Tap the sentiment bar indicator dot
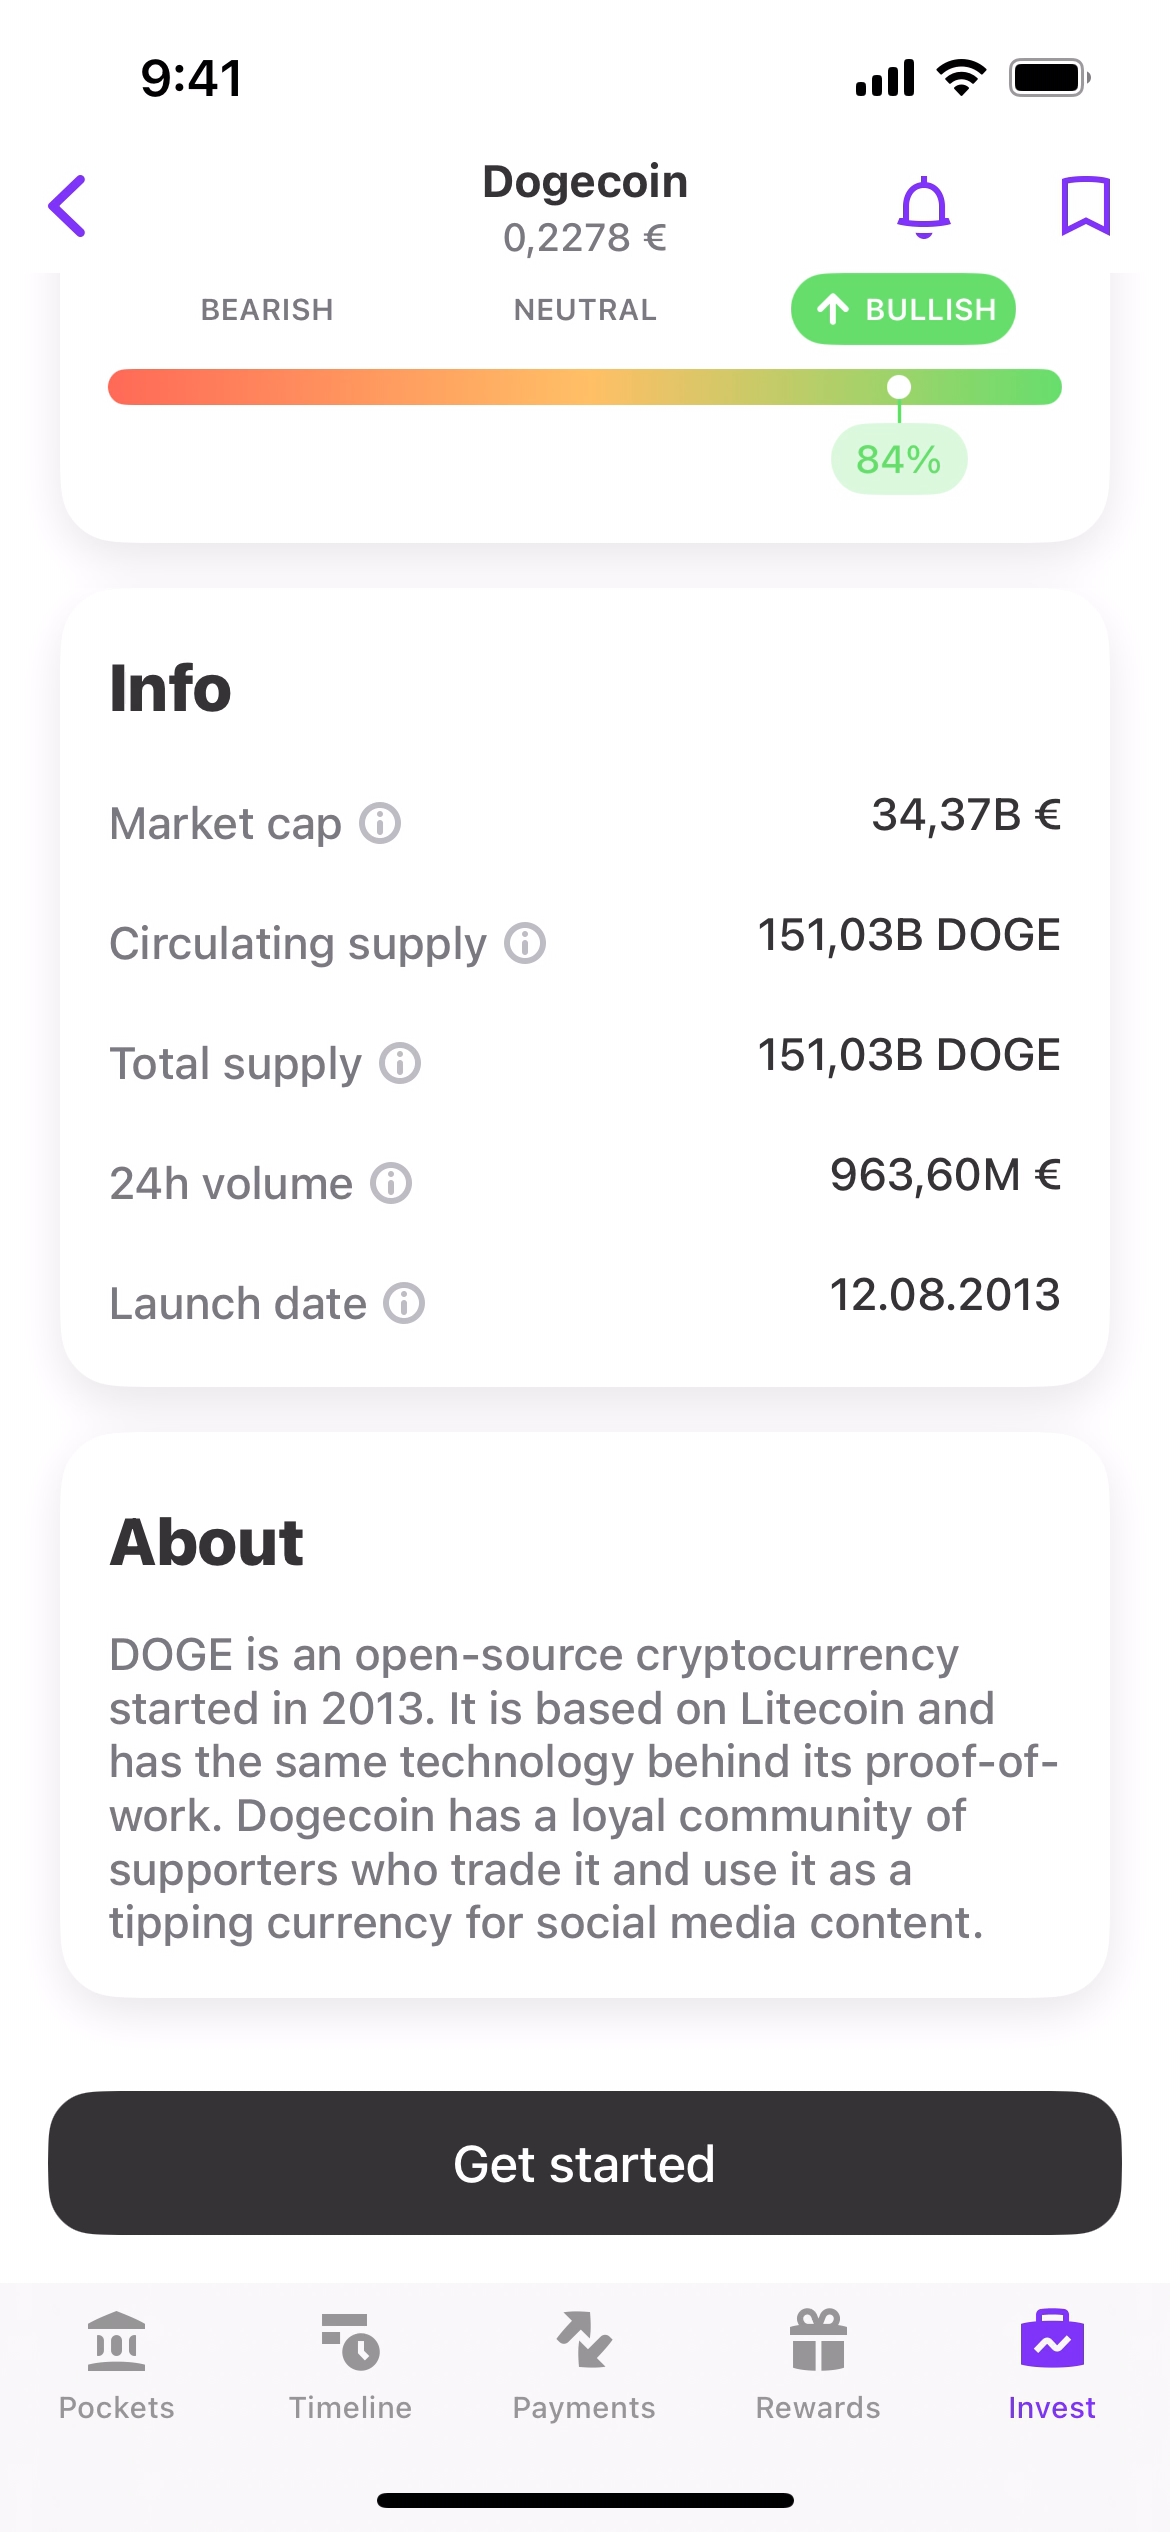Screen dimensions: 1170x2532 [899, 387]
